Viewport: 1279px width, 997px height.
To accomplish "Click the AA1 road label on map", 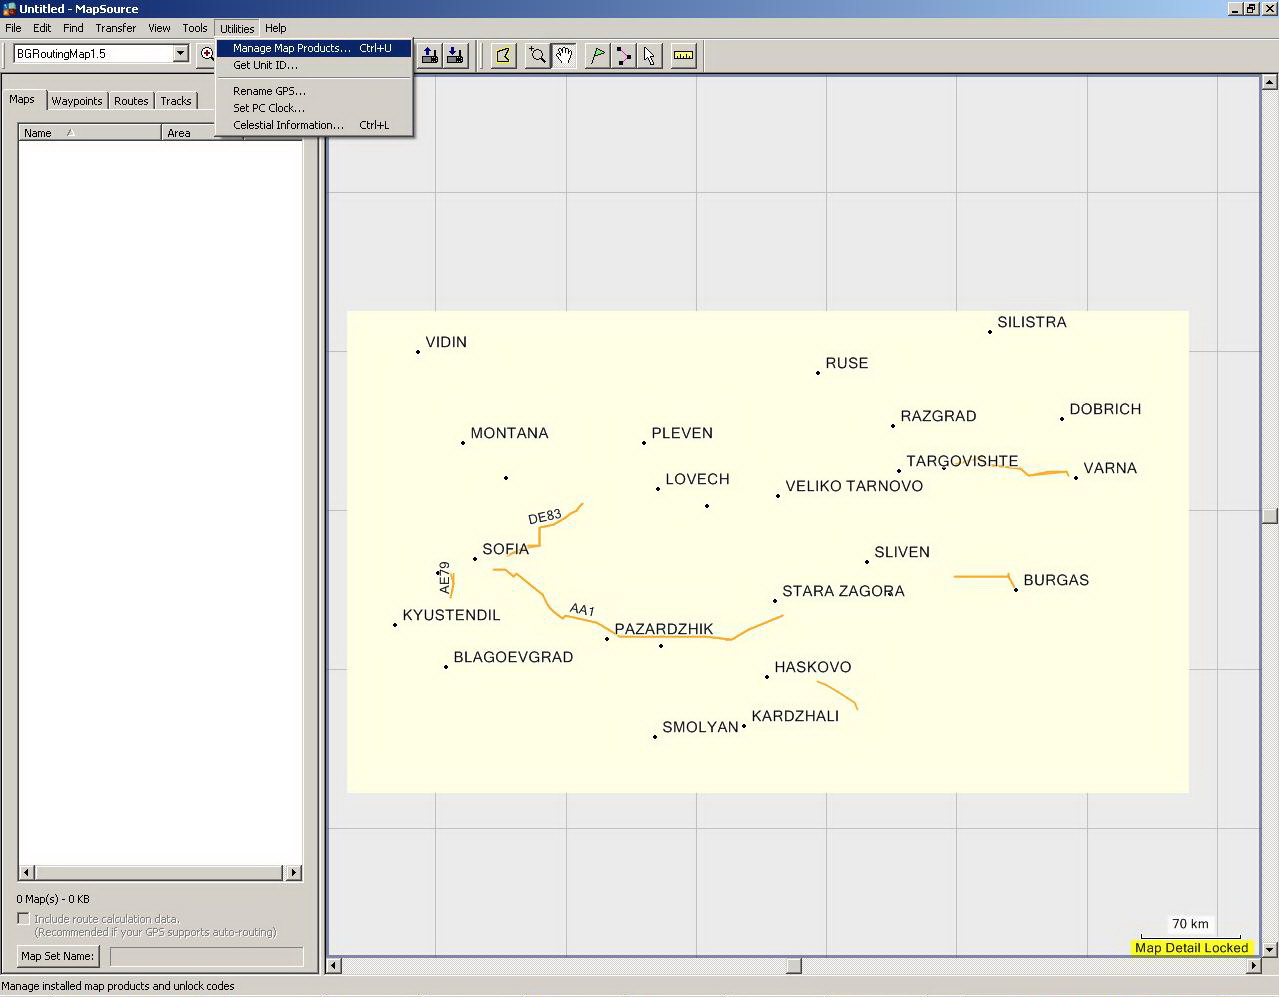I will click(x=582, y=610).
